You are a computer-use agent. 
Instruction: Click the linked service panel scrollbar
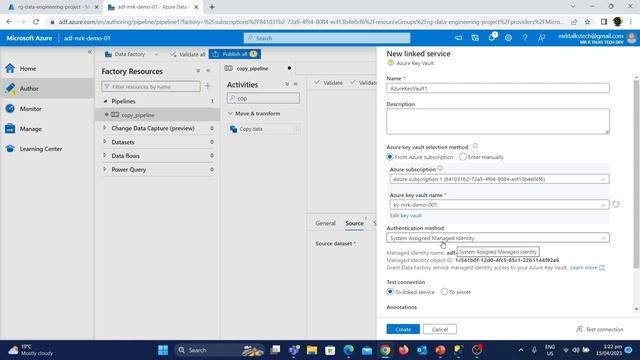[636, 174]
